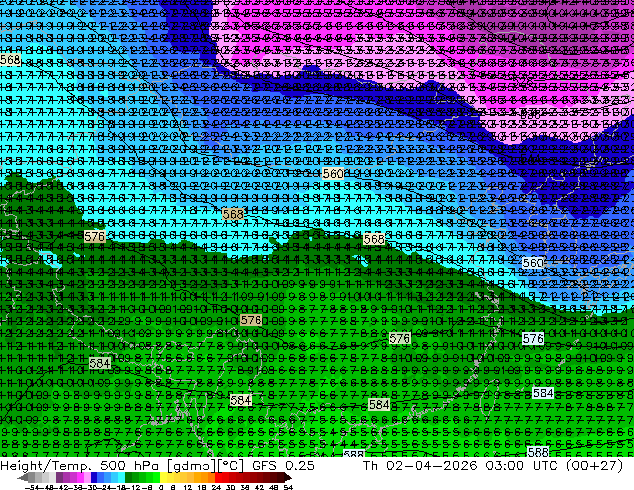Click the cyan legend swatch near -18
The width and height of the screenshot is (634, 490).
[x=121, y=478]
